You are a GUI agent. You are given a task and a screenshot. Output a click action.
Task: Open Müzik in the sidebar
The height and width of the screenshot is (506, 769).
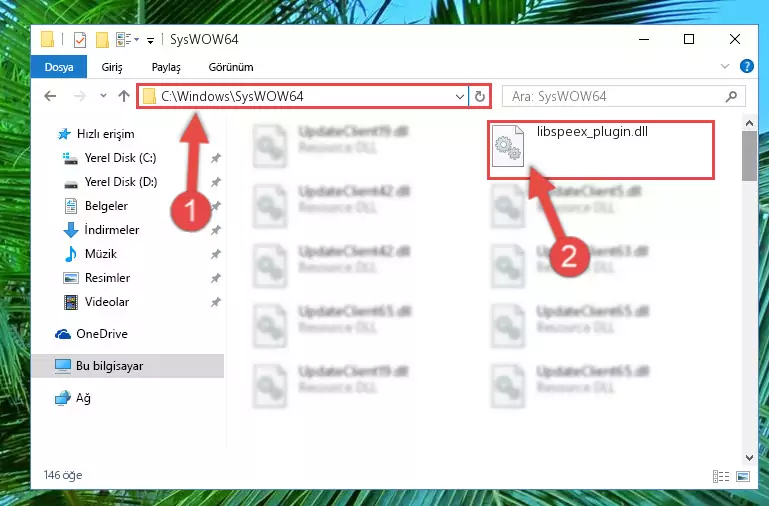pyautogui.click(x=90, y=254)
